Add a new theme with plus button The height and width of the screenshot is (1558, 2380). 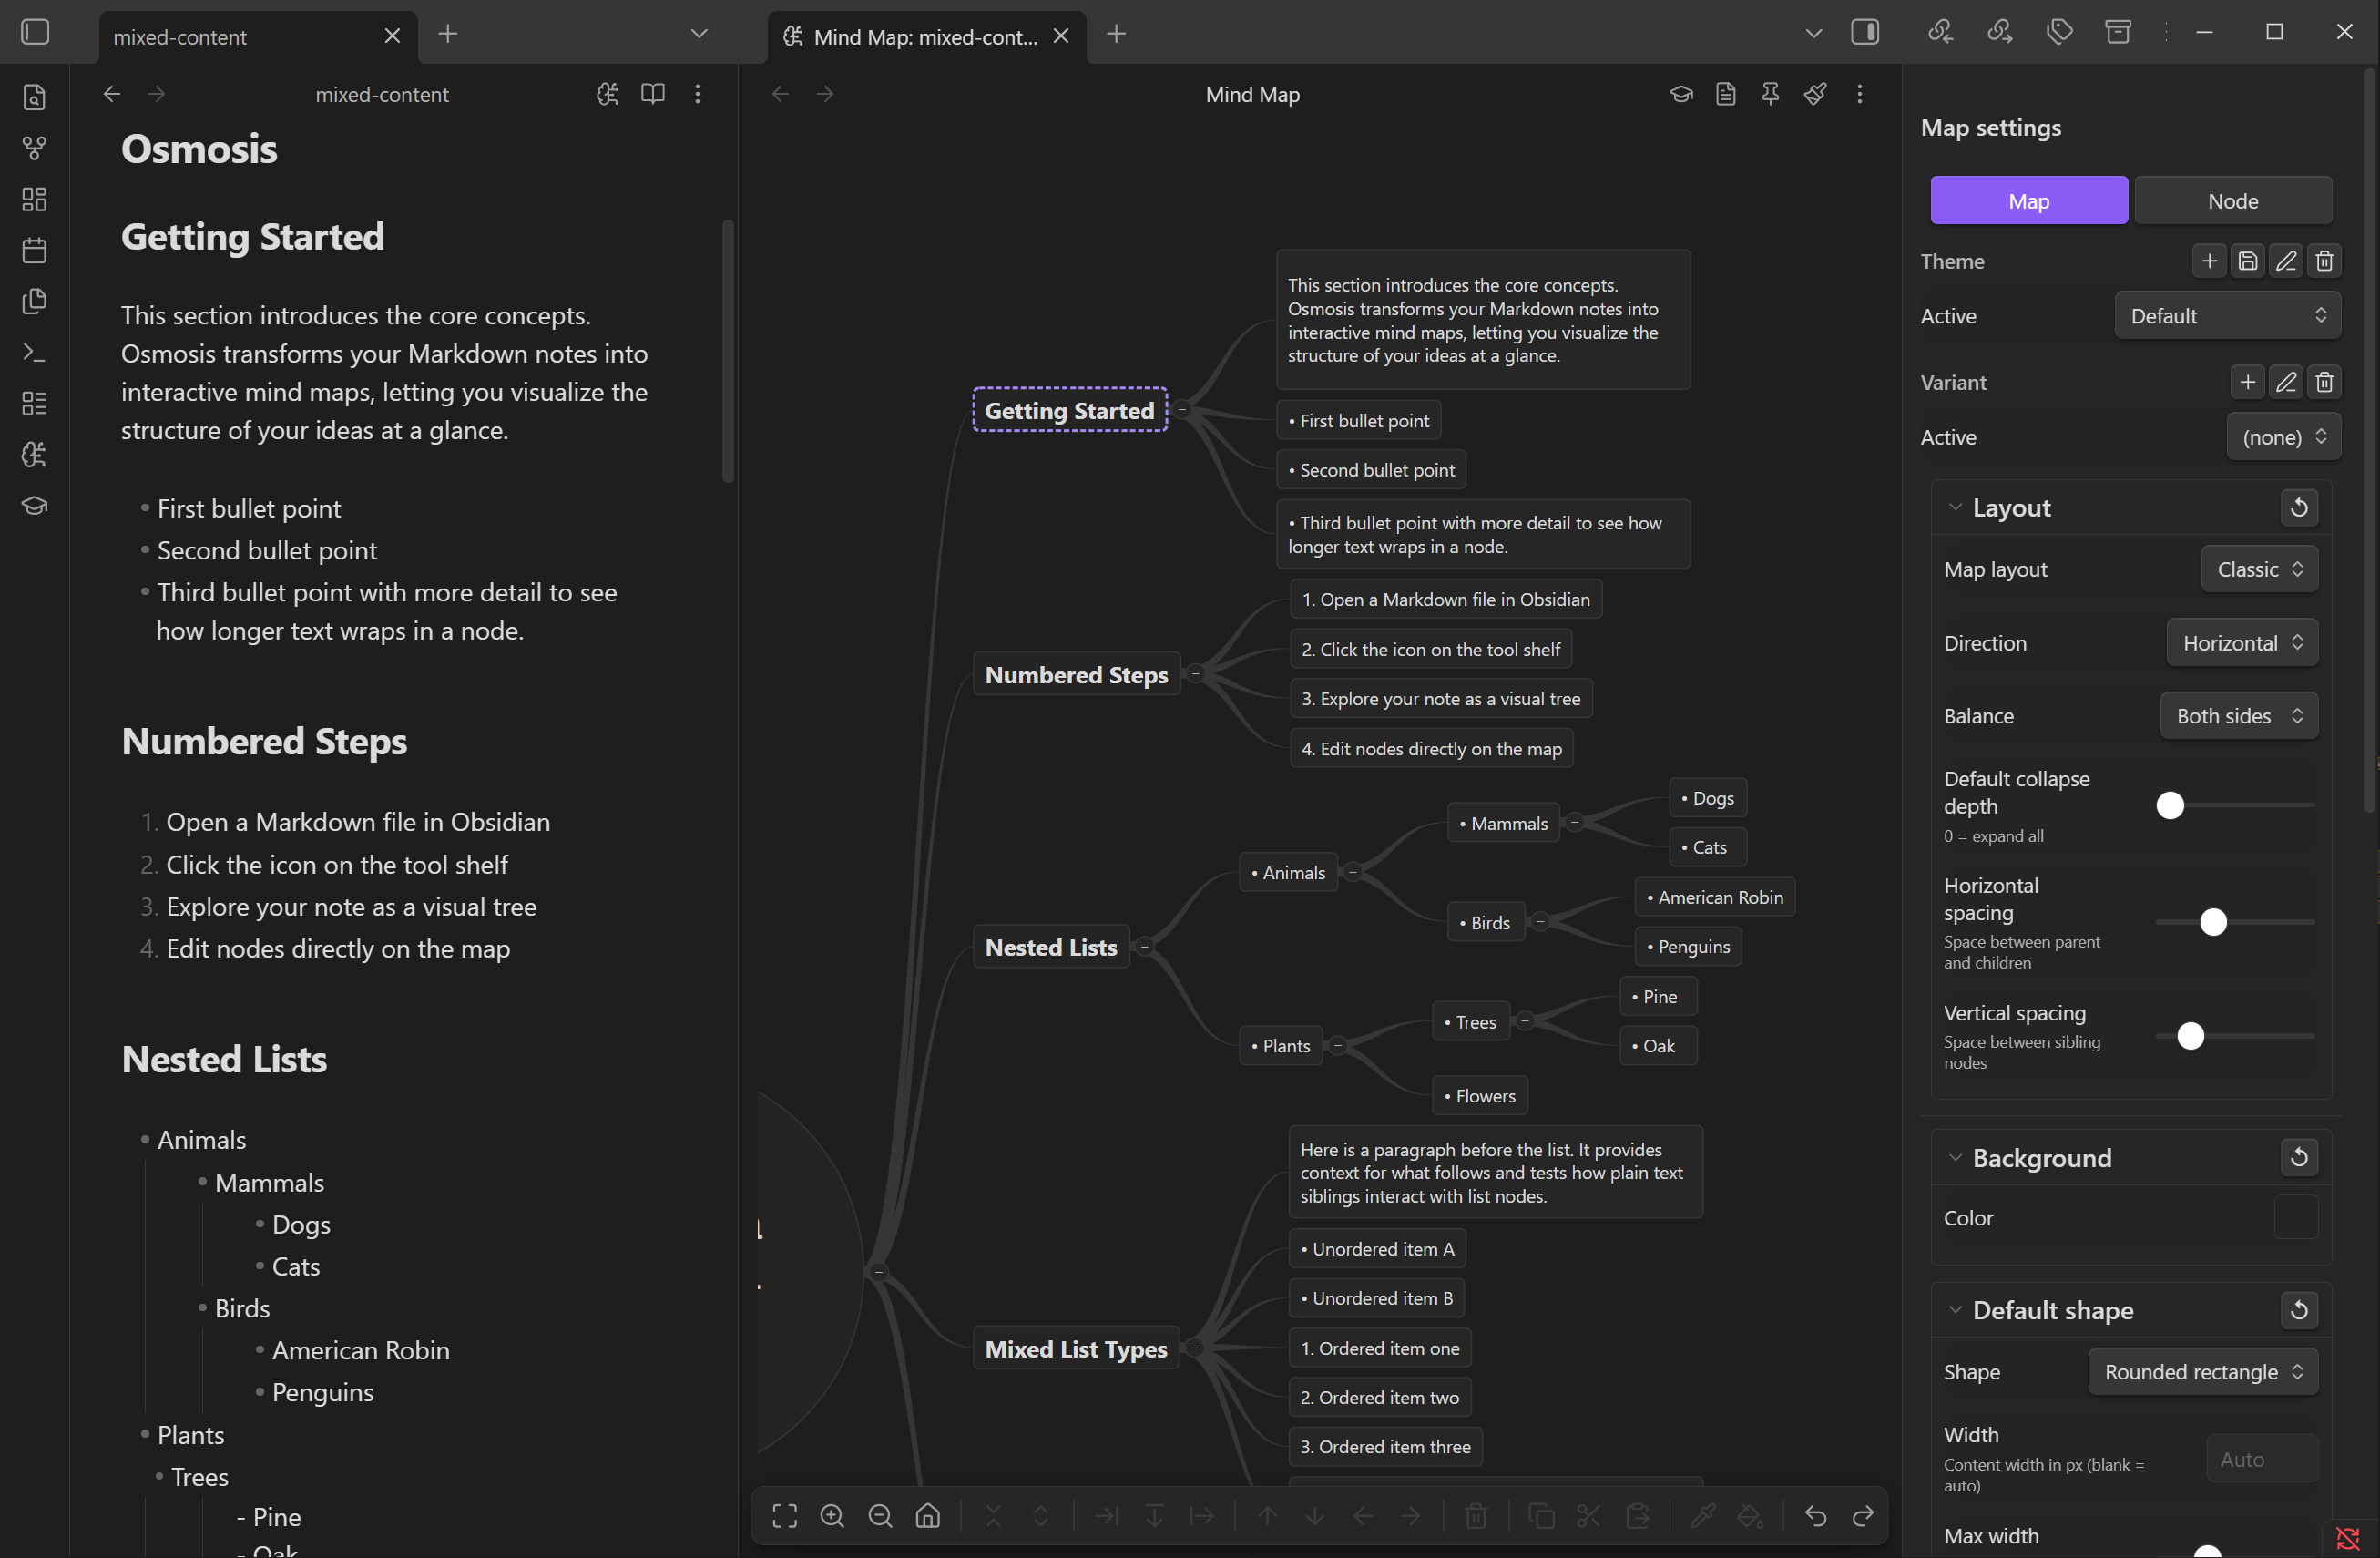pos(2209,261)
